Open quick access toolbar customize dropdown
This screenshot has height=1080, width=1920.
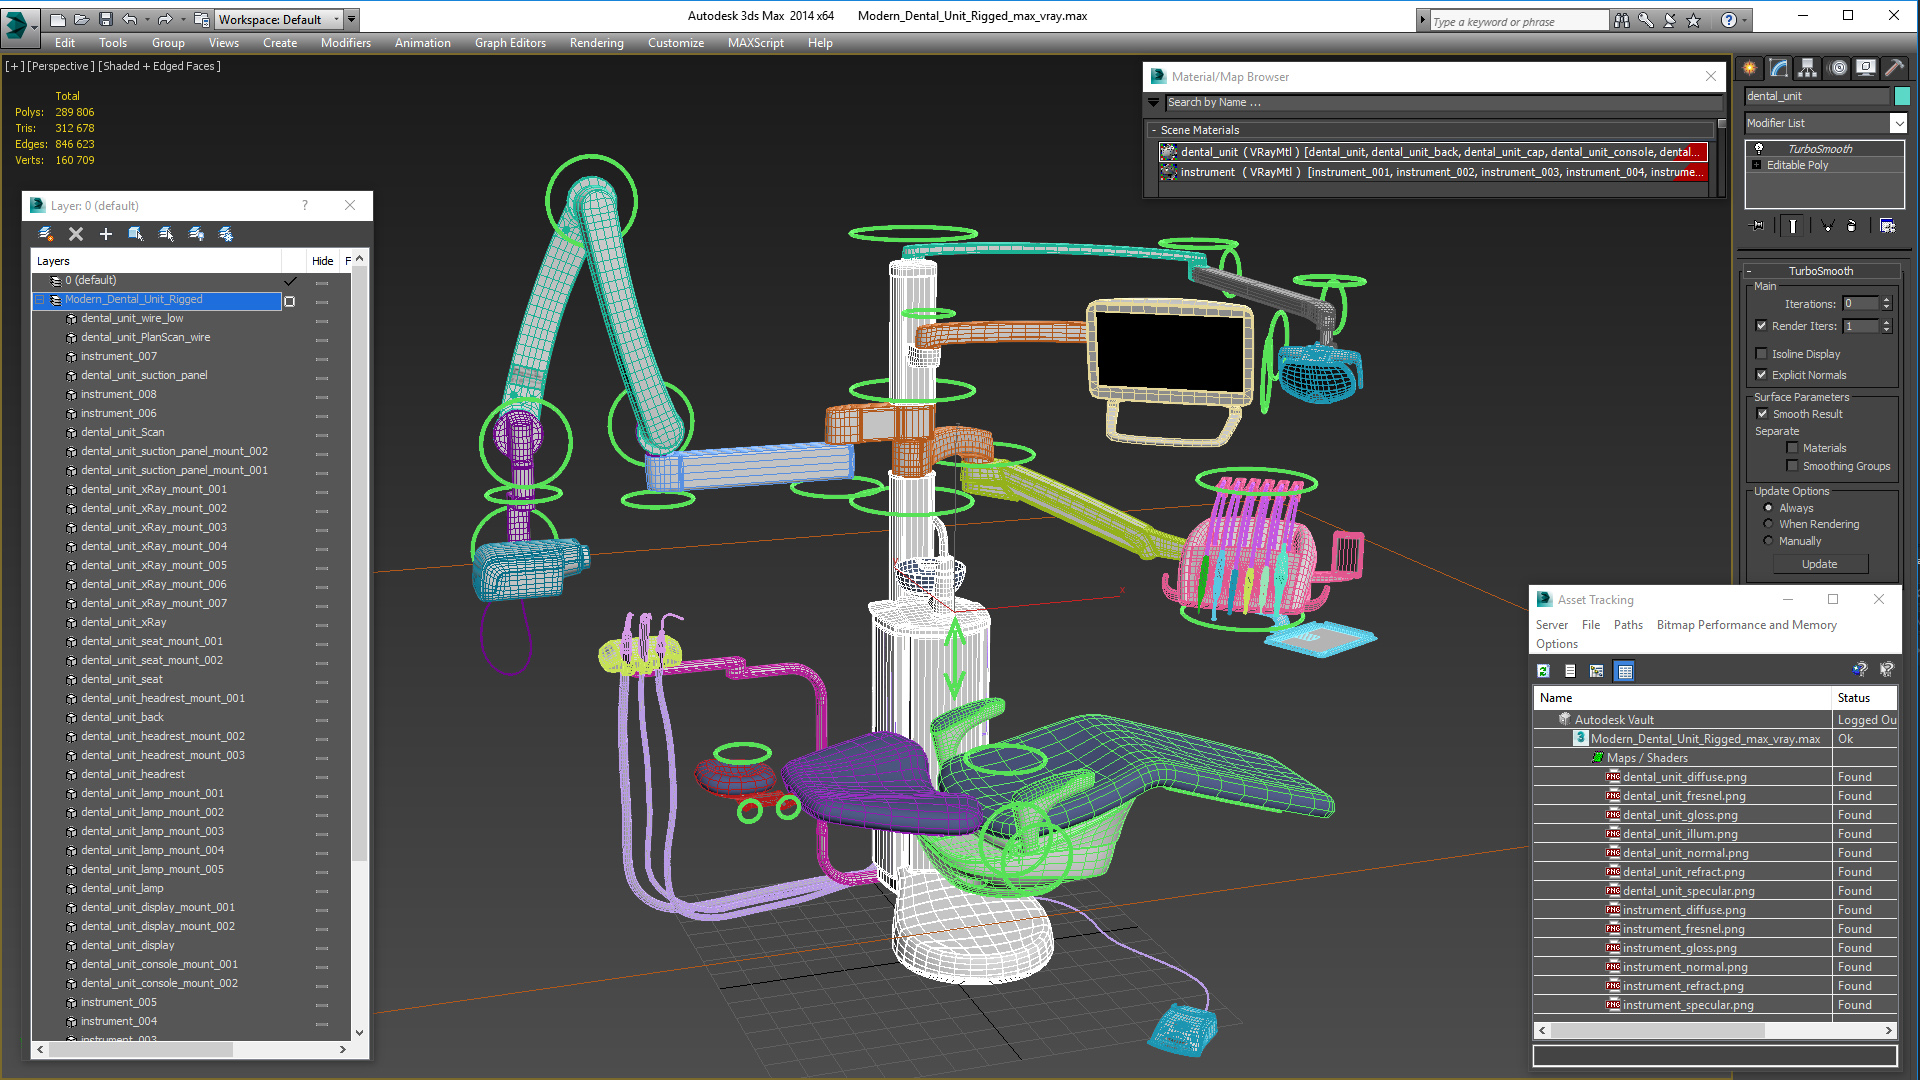(352, 19)
